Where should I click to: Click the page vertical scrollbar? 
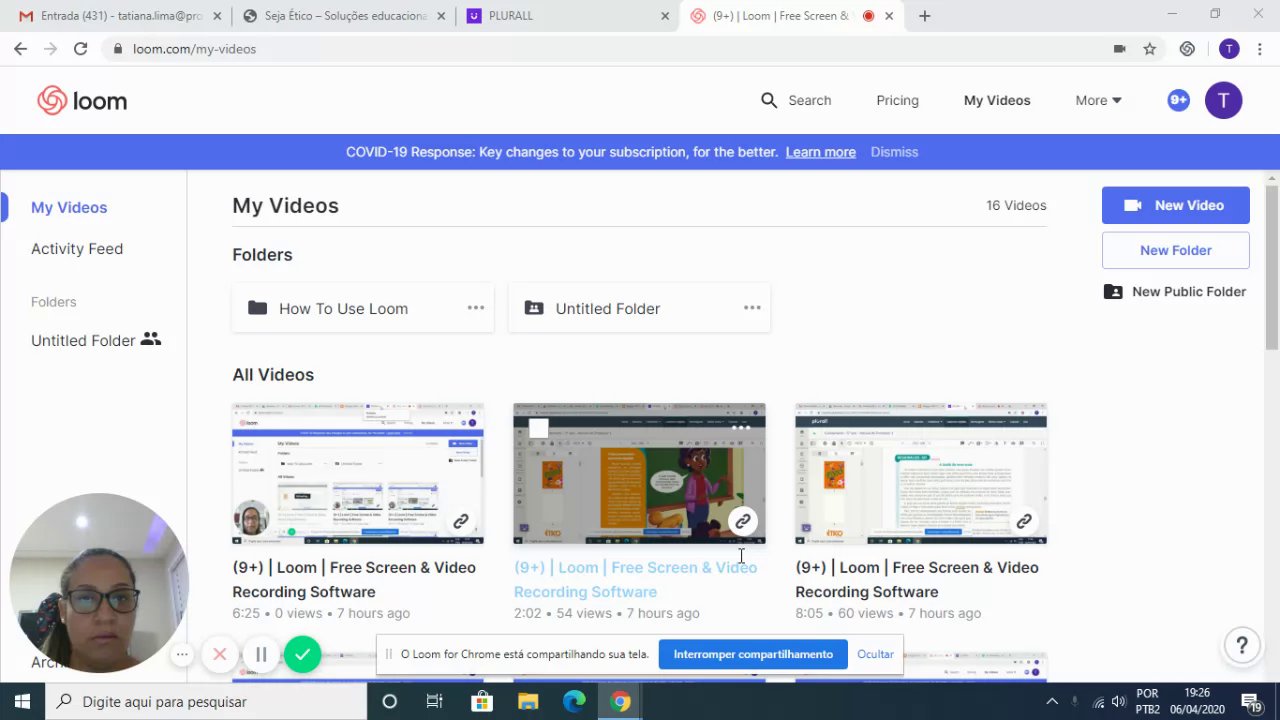1272,266
